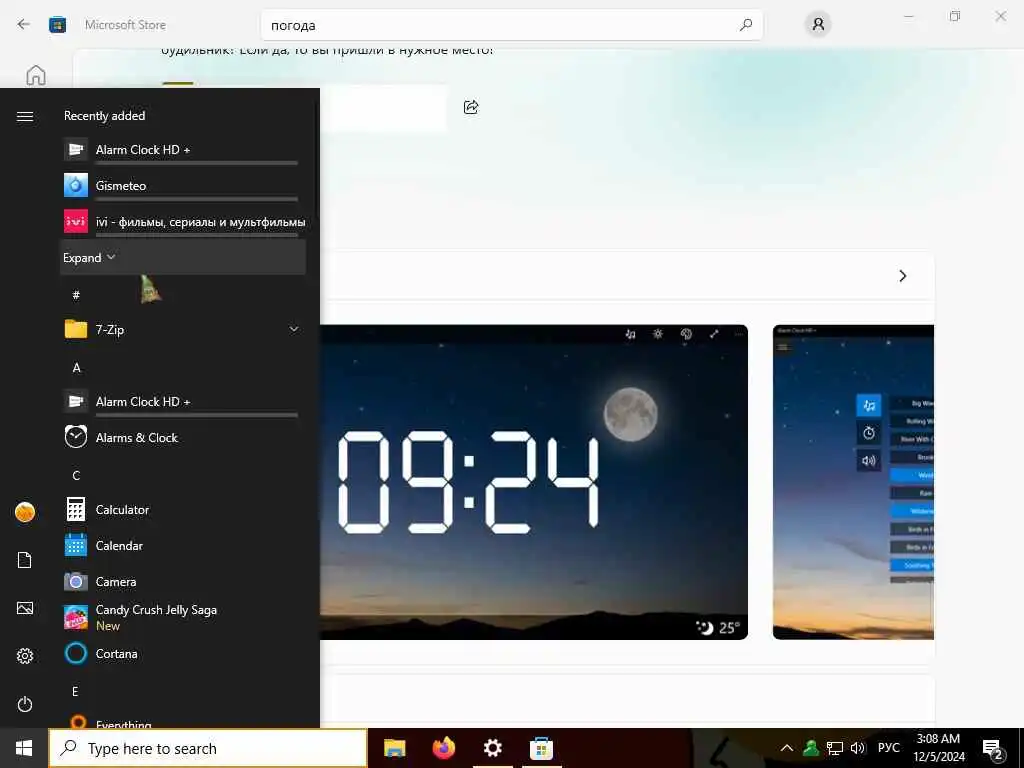Click the letter A group header

point(76,368)
